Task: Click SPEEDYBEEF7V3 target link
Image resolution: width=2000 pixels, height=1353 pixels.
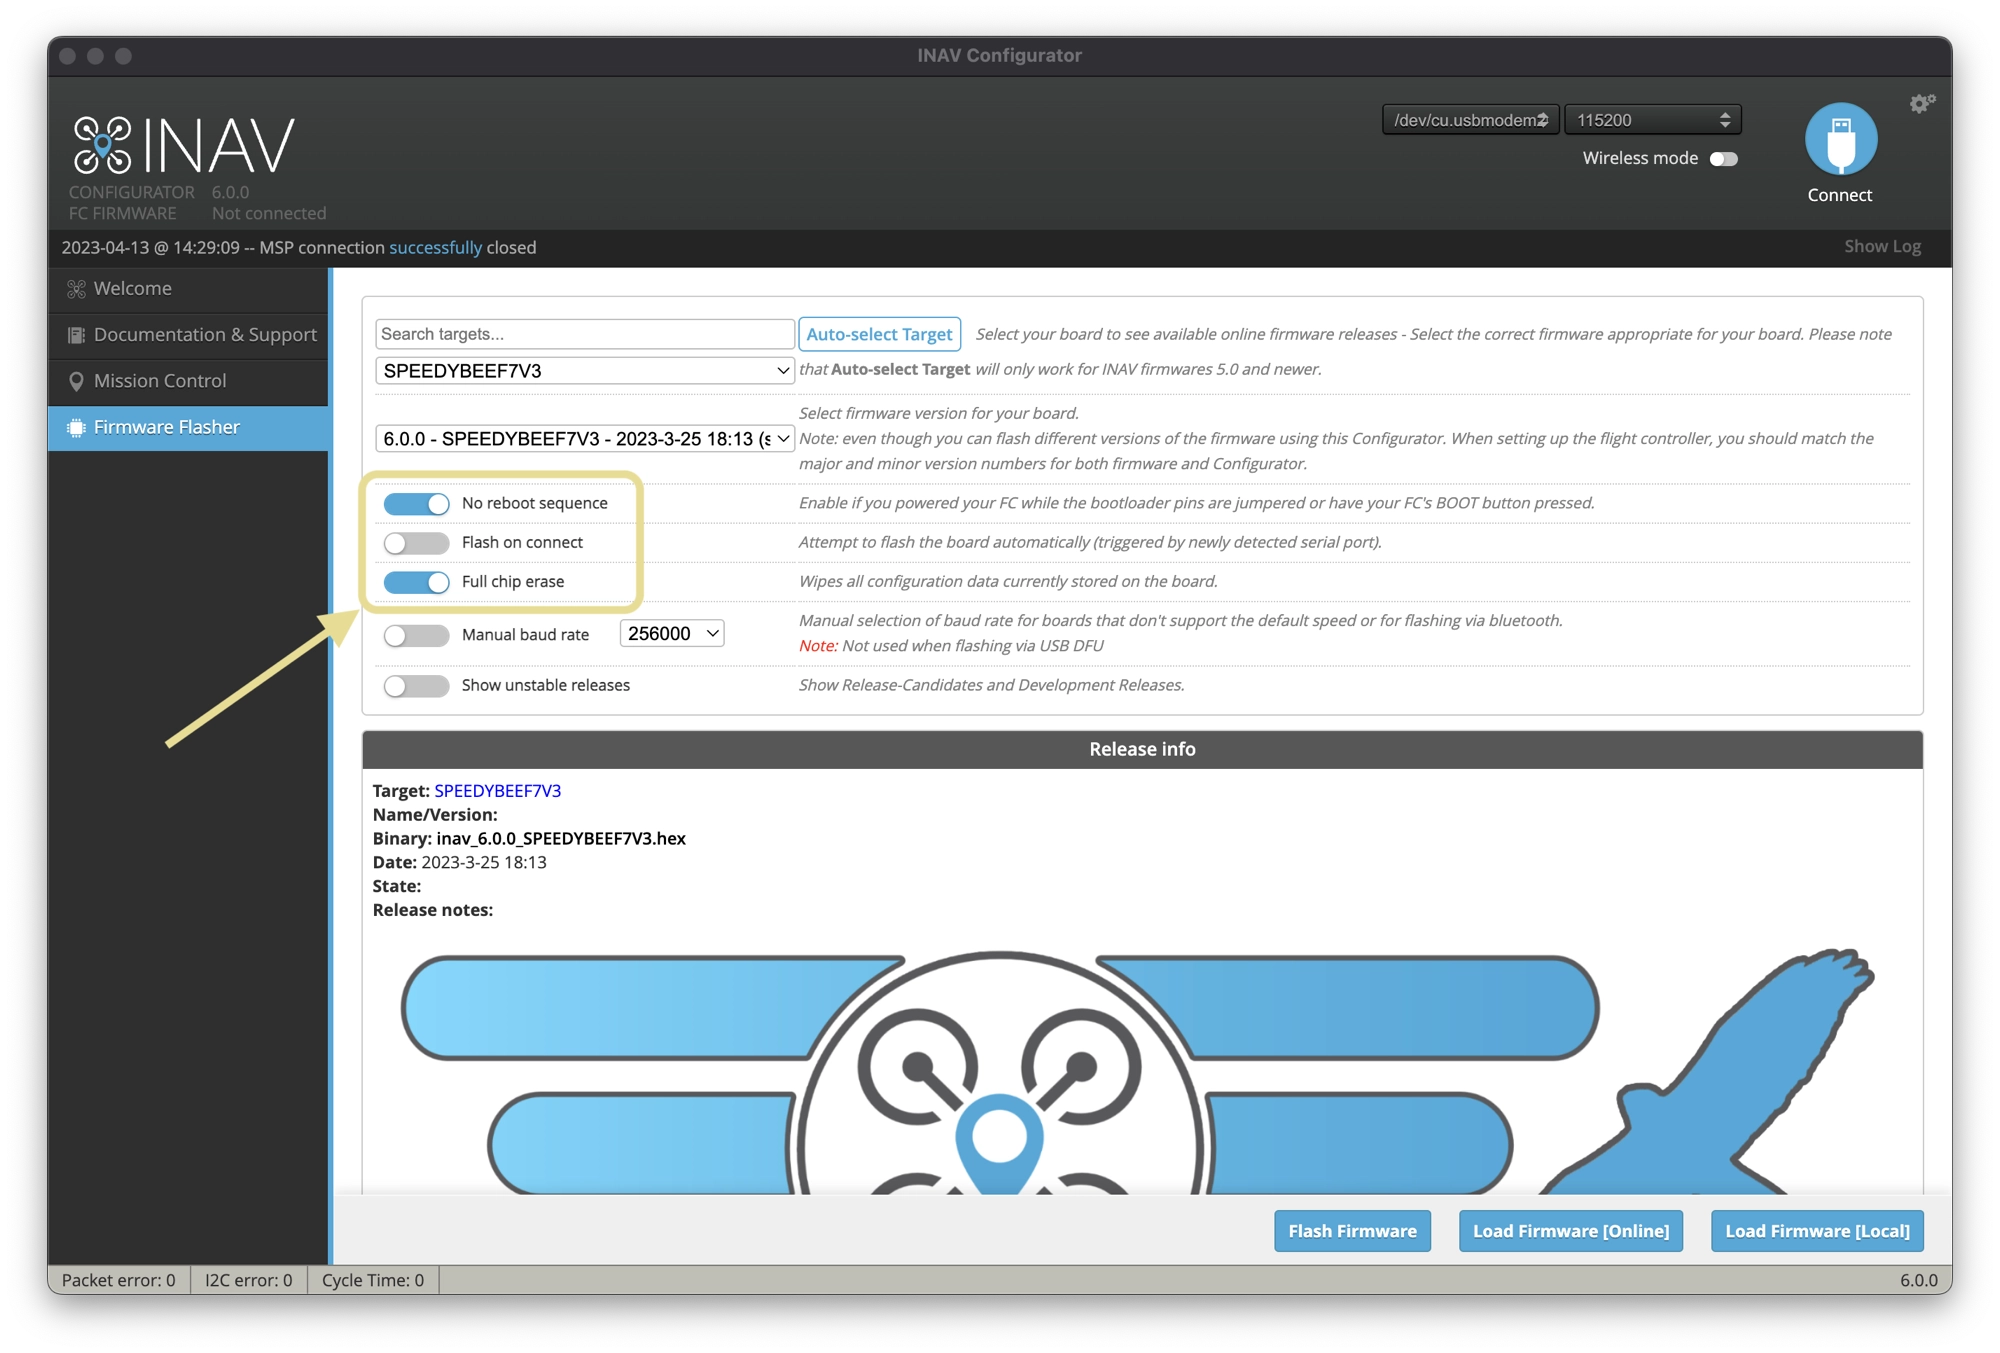Action: [497, 790]
